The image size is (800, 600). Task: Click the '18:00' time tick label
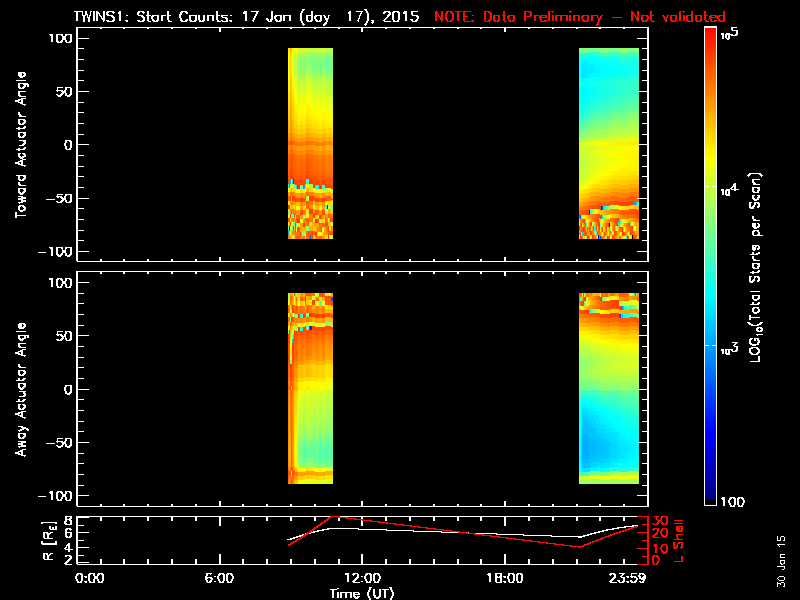[x=505, y=578]
